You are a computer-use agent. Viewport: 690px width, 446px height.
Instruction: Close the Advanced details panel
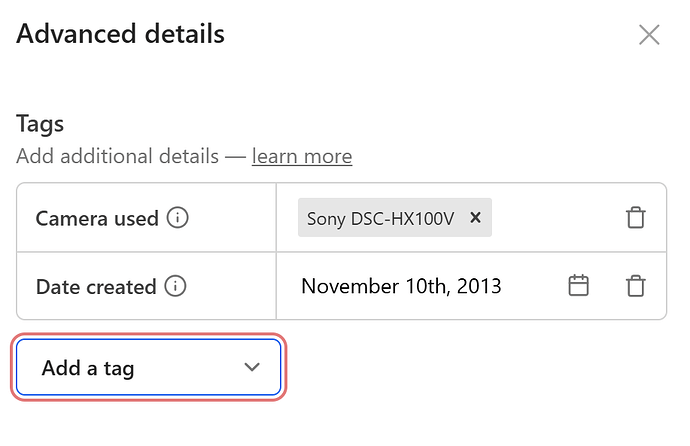click(649, 35)
